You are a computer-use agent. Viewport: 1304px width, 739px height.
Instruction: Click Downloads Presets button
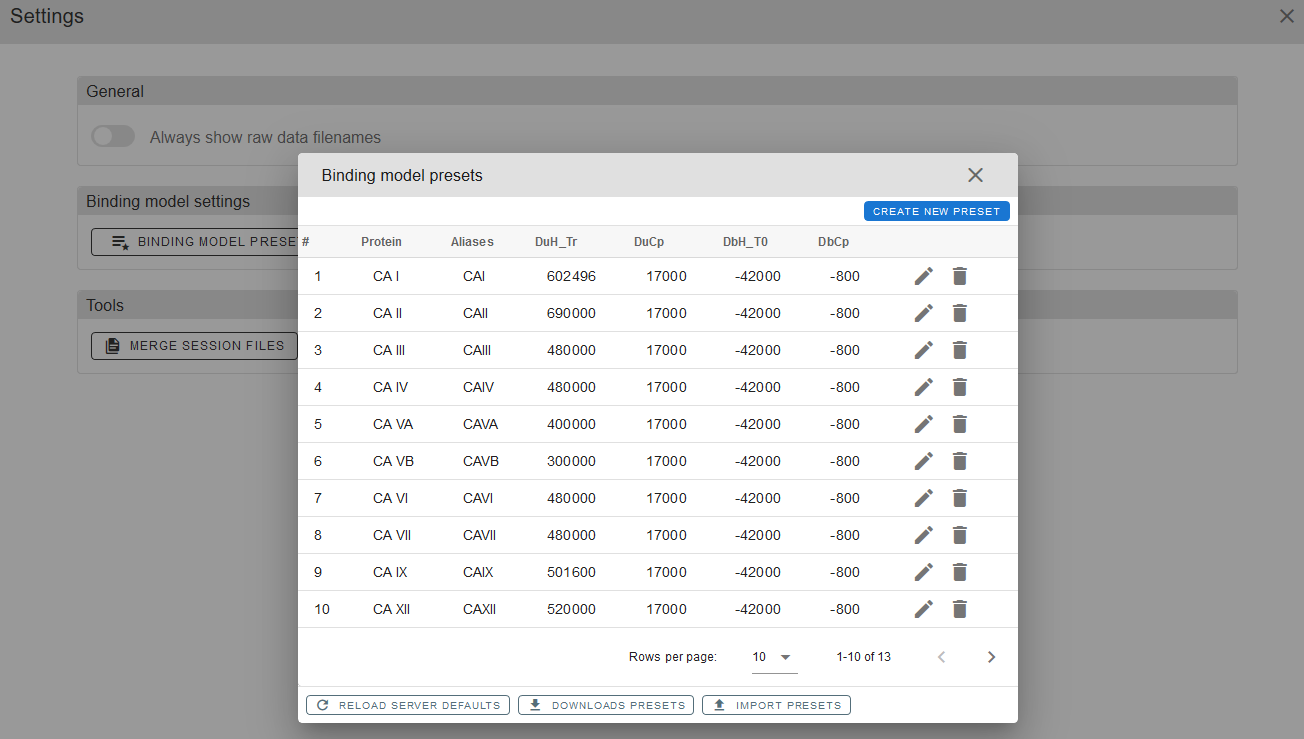click(x=608, y=705)
